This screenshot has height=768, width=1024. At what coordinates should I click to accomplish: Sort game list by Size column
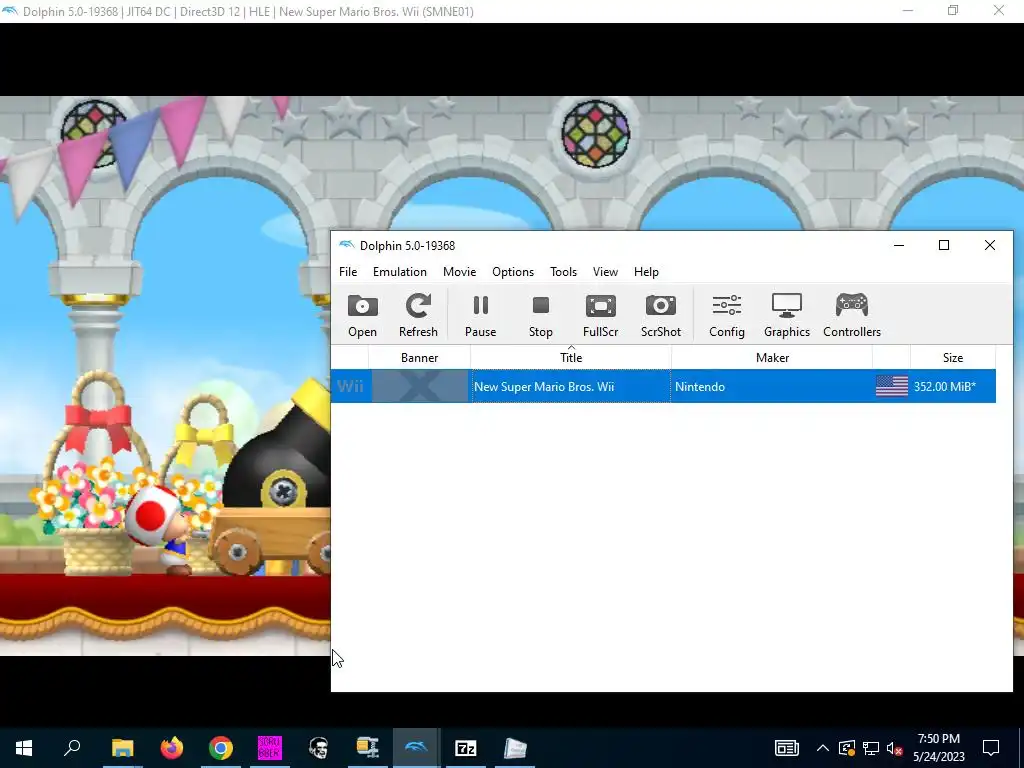[x=953, y=357]
